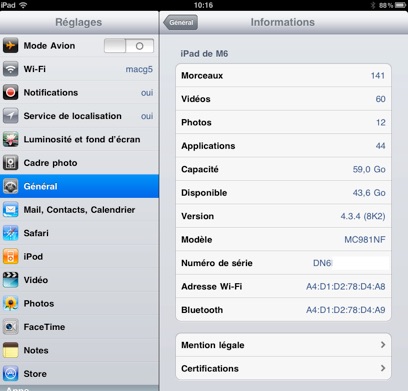Tap the yellow Notes icon
This screenshot has height=391, width=408.
click(10, 350)
